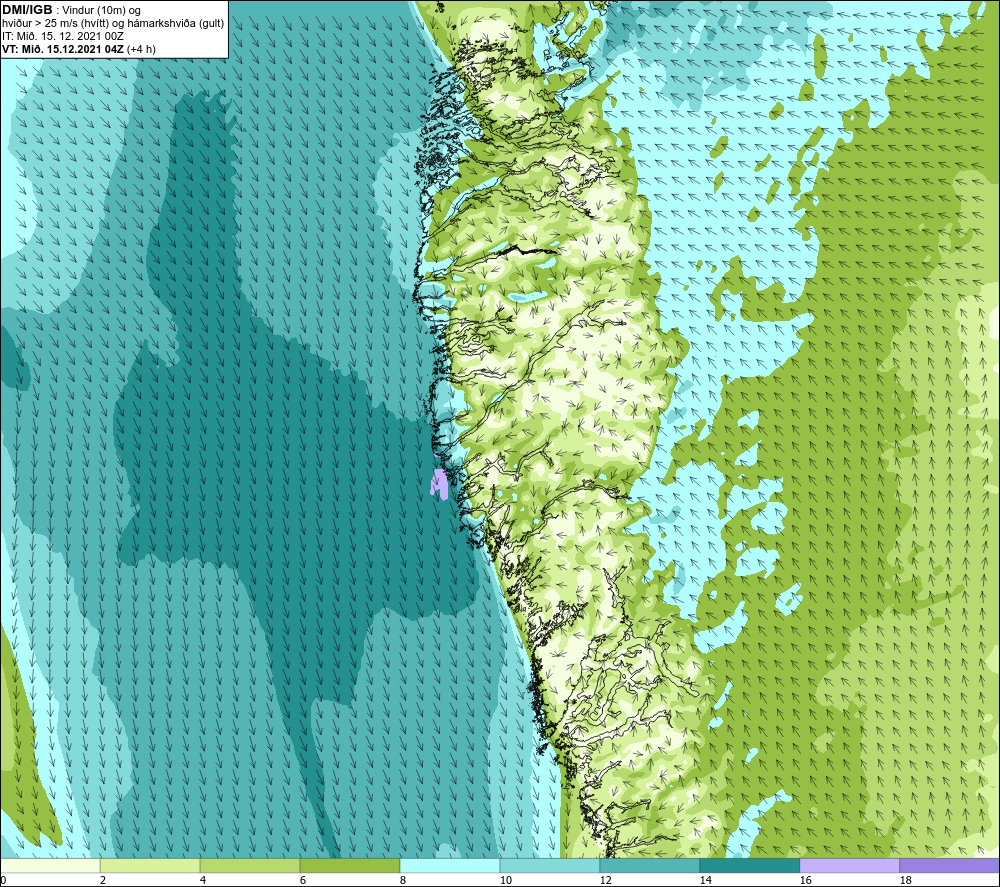The width and height of the screenshot is (1000, 887).
Task: Click the legend scale label '2'
Action: tap(103, 881)
